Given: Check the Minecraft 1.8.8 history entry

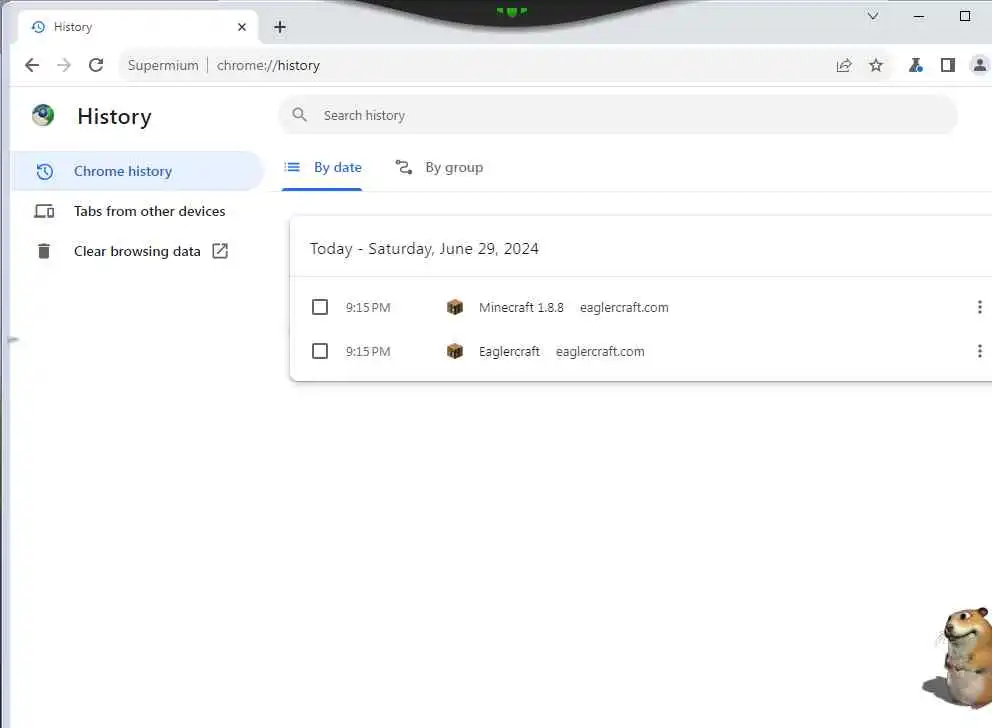Looking at the screenshot, I should 320,307.
